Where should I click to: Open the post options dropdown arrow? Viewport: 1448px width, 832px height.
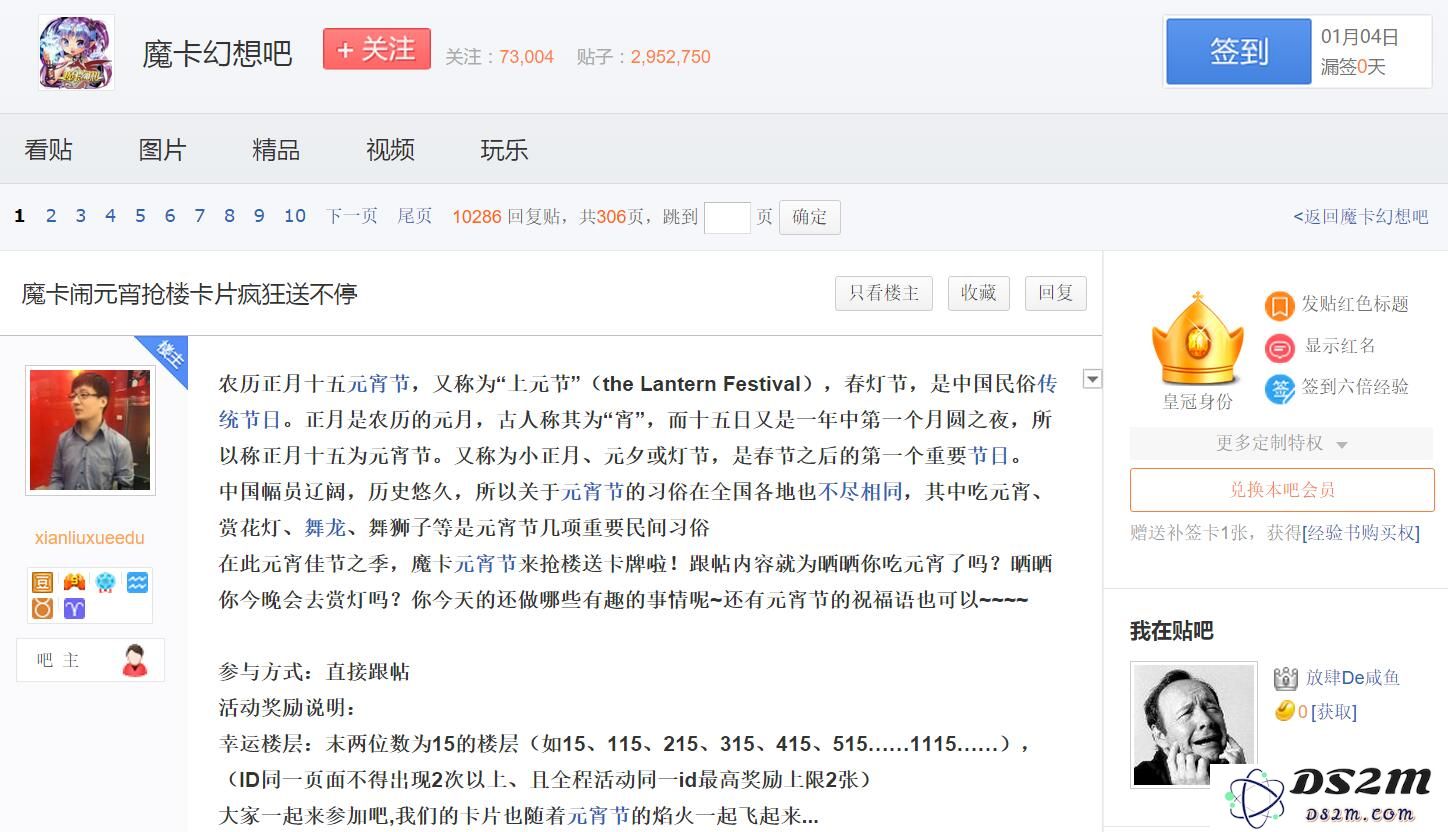coord(1093,379)
